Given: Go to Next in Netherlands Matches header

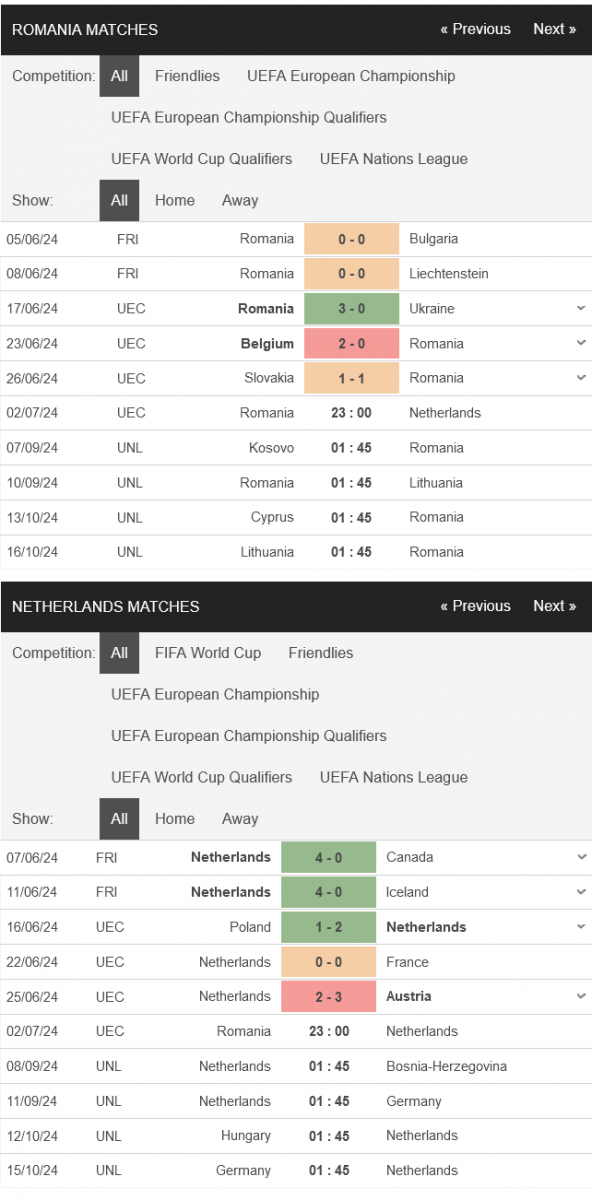Looking at the screenshot, I should click(x=554, y=606).
